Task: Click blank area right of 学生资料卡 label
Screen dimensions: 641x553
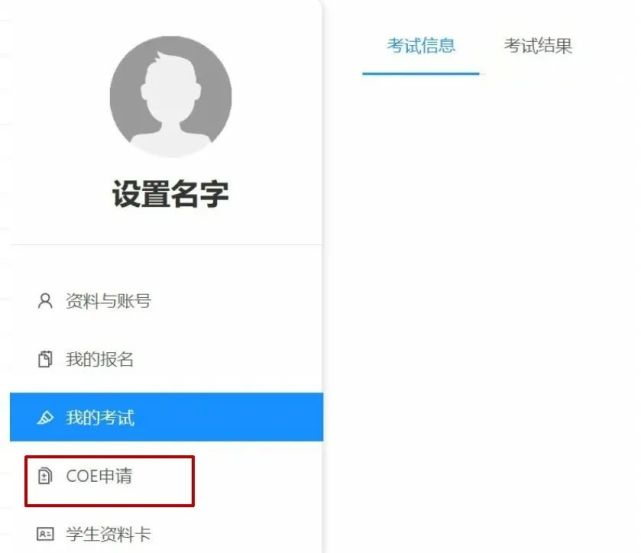Action: 237,534
